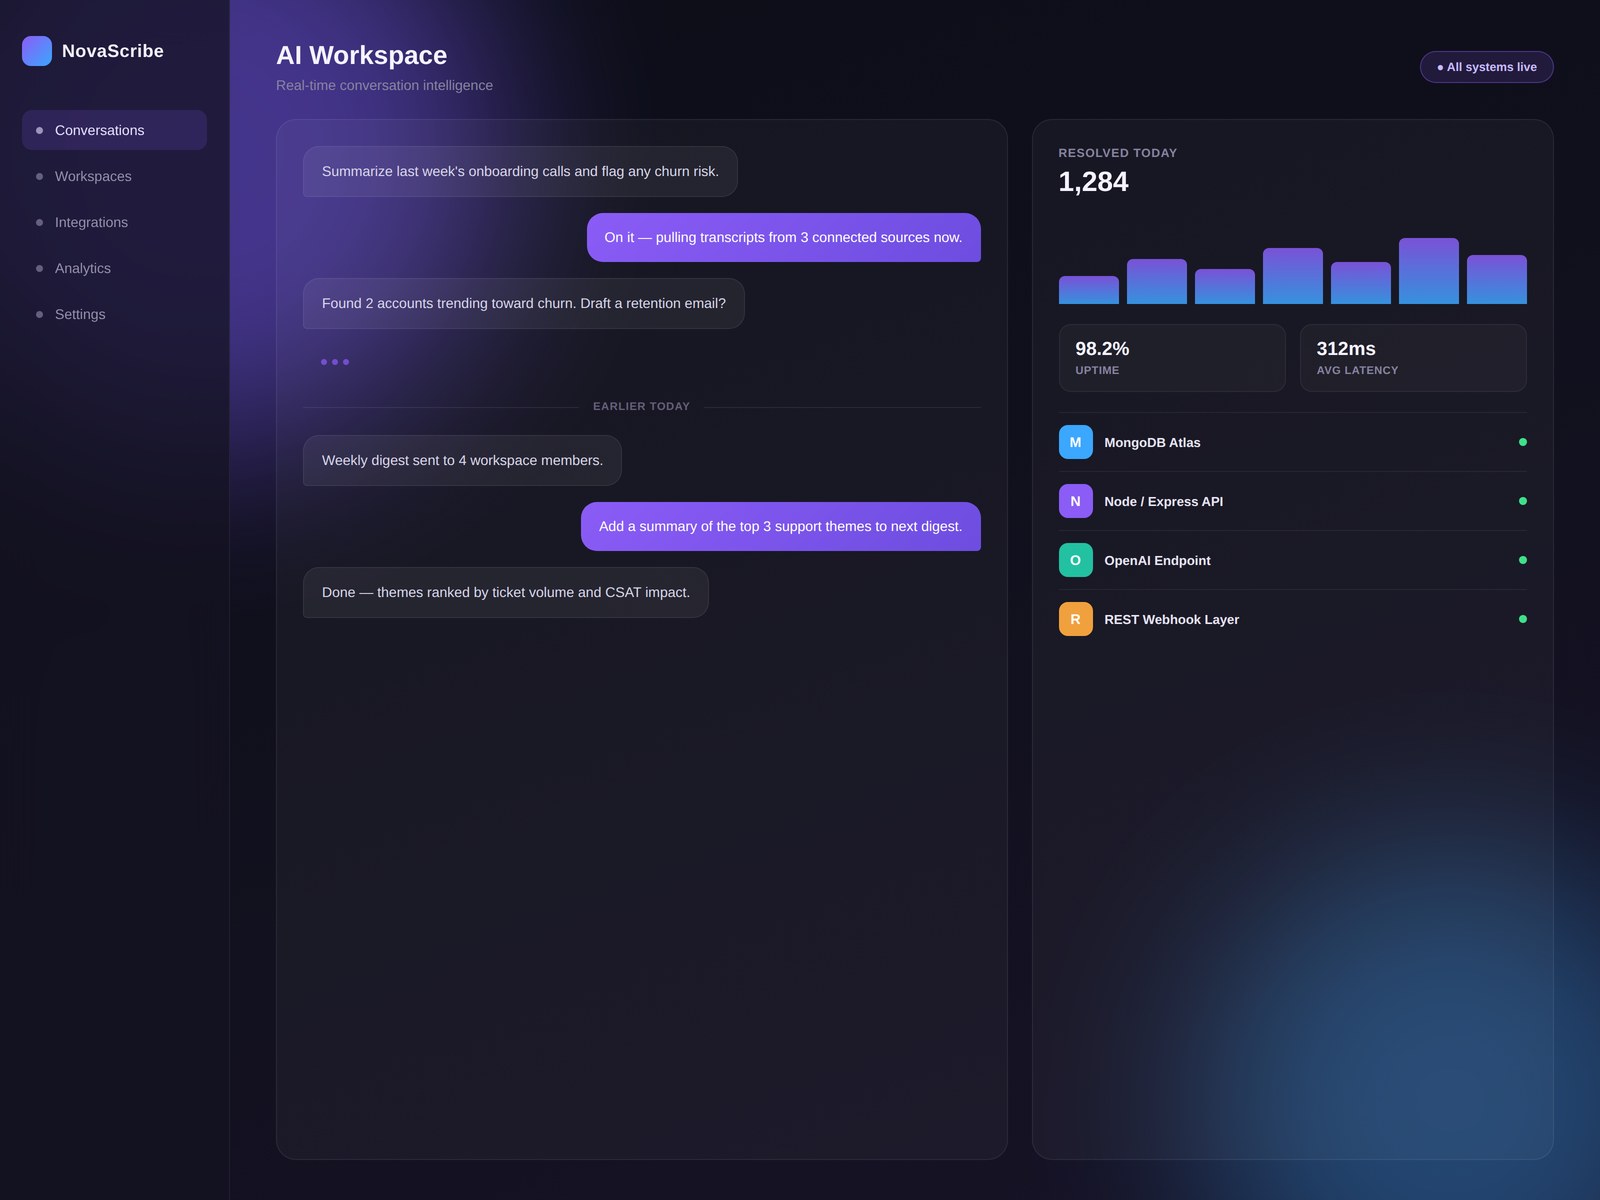Click the Node / Express API N icon
The width and height of the screenshot is (1600, 1200).
click(x=1075, y=501)
